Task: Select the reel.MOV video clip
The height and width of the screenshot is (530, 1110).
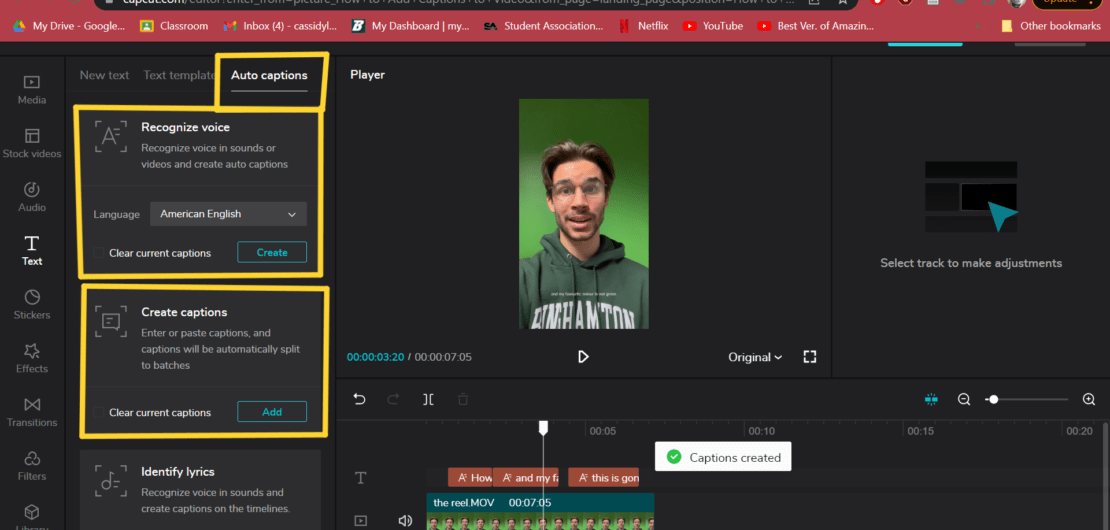Action: click(x=540, y=512)
